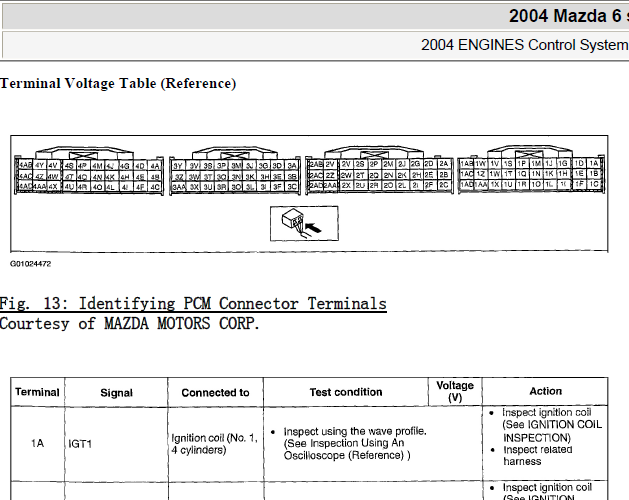
Task: Click terminal 1AD in connector diagram
Action: point(467,184)
